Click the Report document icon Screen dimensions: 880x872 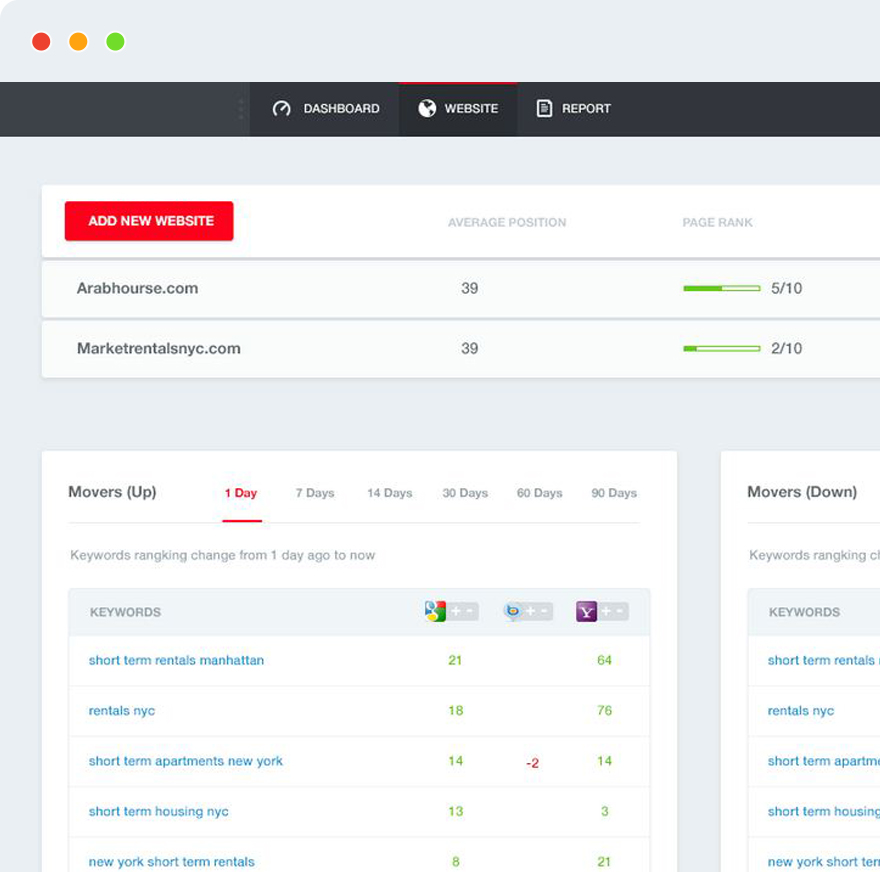(x=544, y=109)
